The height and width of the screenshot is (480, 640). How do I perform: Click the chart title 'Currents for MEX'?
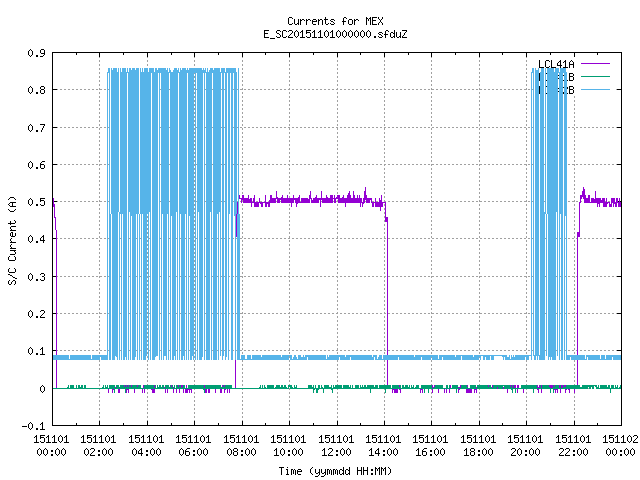[x=335, y=21]
